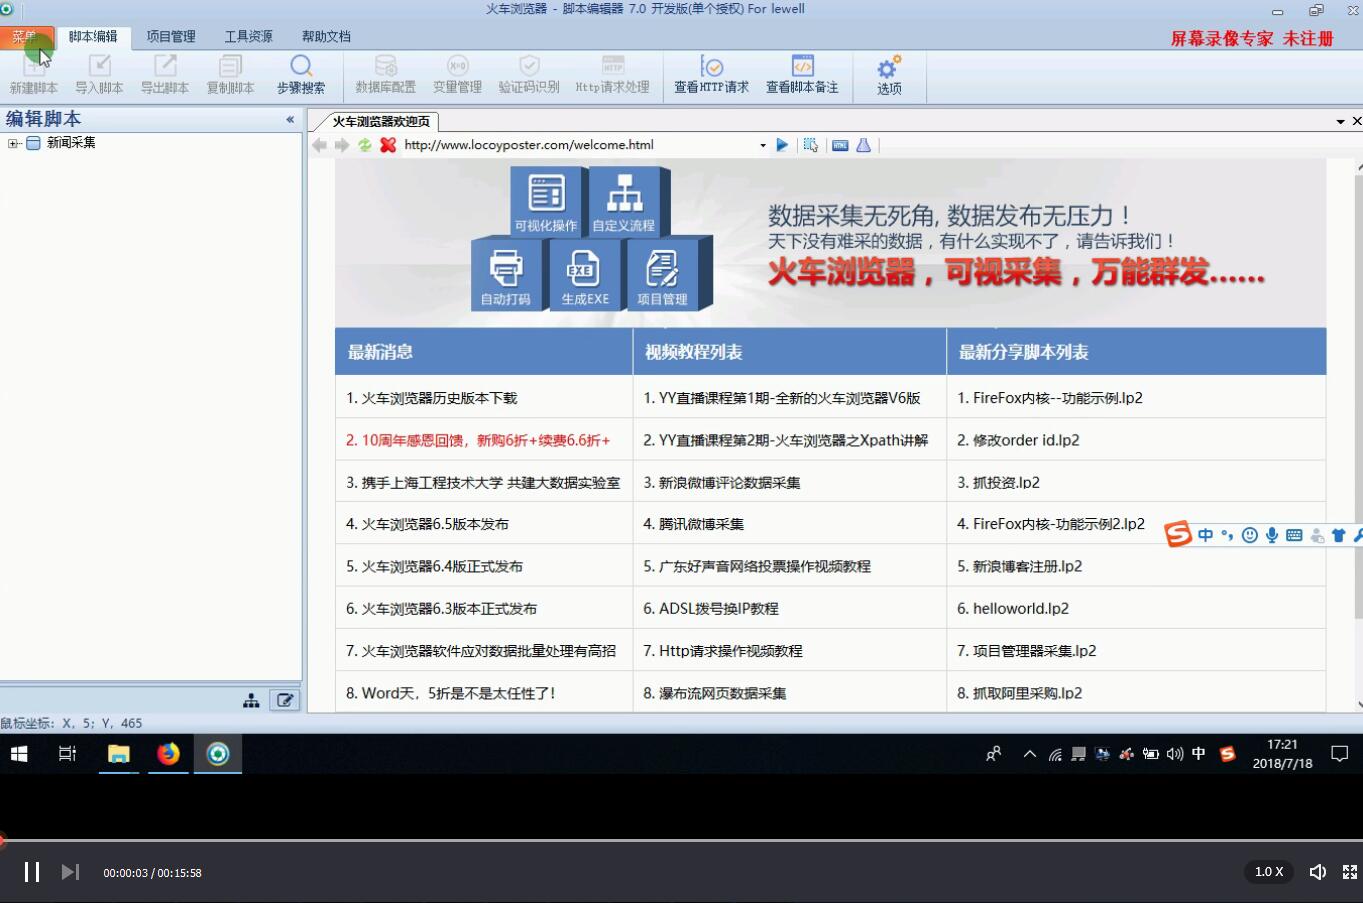Change playback speed 1.0 X
This screenshot has height=903, width=1363.
[1269, 872]
